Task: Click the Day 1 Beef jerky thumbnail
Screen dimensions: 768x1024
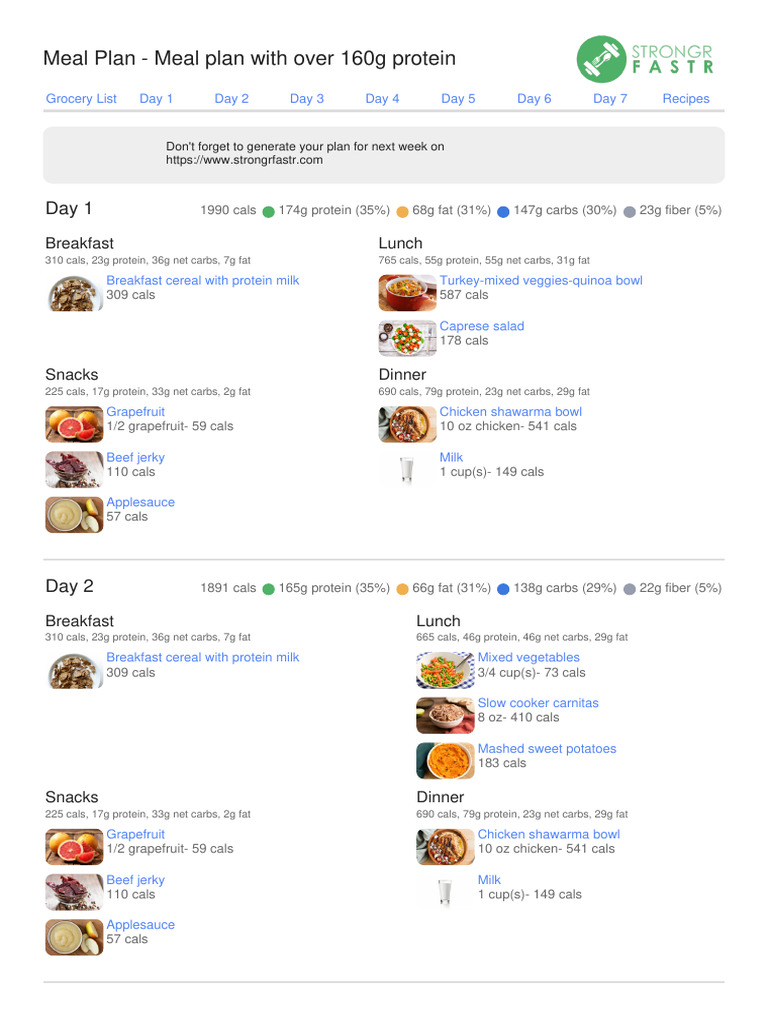Action: (74, 469)
